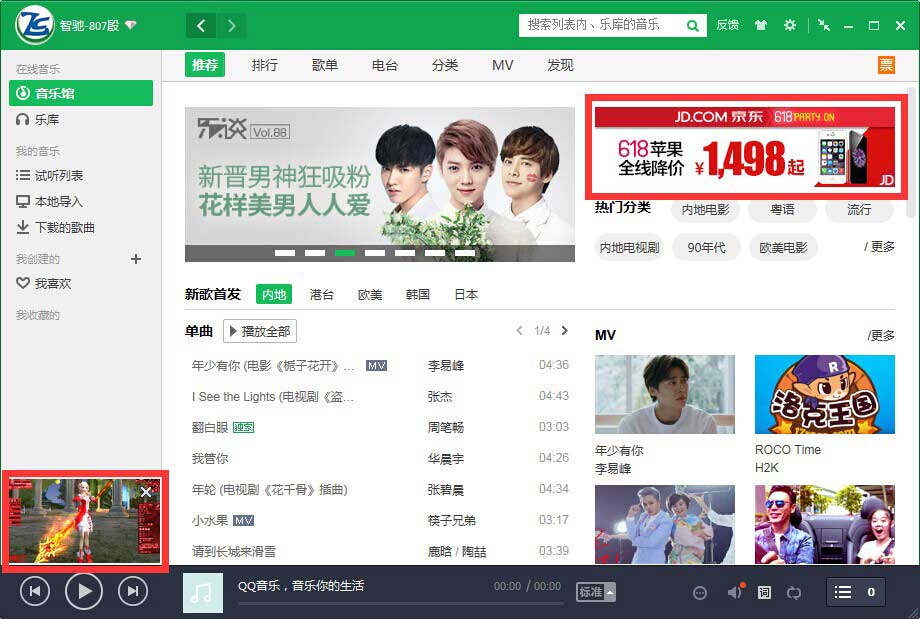Screen dimensions: 920x619
Task: Click song 我管你 in list
Action: pyautogui.click(x=210, y=458)
